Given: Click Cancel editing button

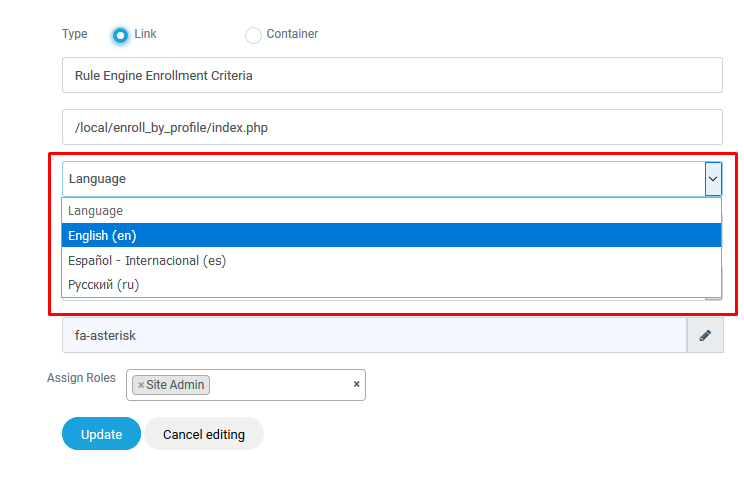Looking at the screenshot, I should coord(203,434).
